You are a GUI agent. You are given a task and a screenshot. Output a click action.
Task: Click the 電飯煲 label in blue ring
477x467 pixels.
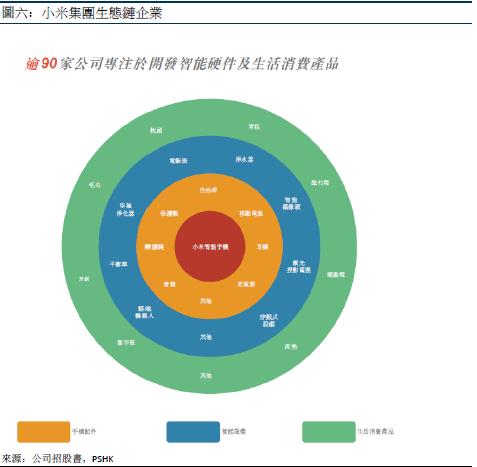click(x=178, y=161)
